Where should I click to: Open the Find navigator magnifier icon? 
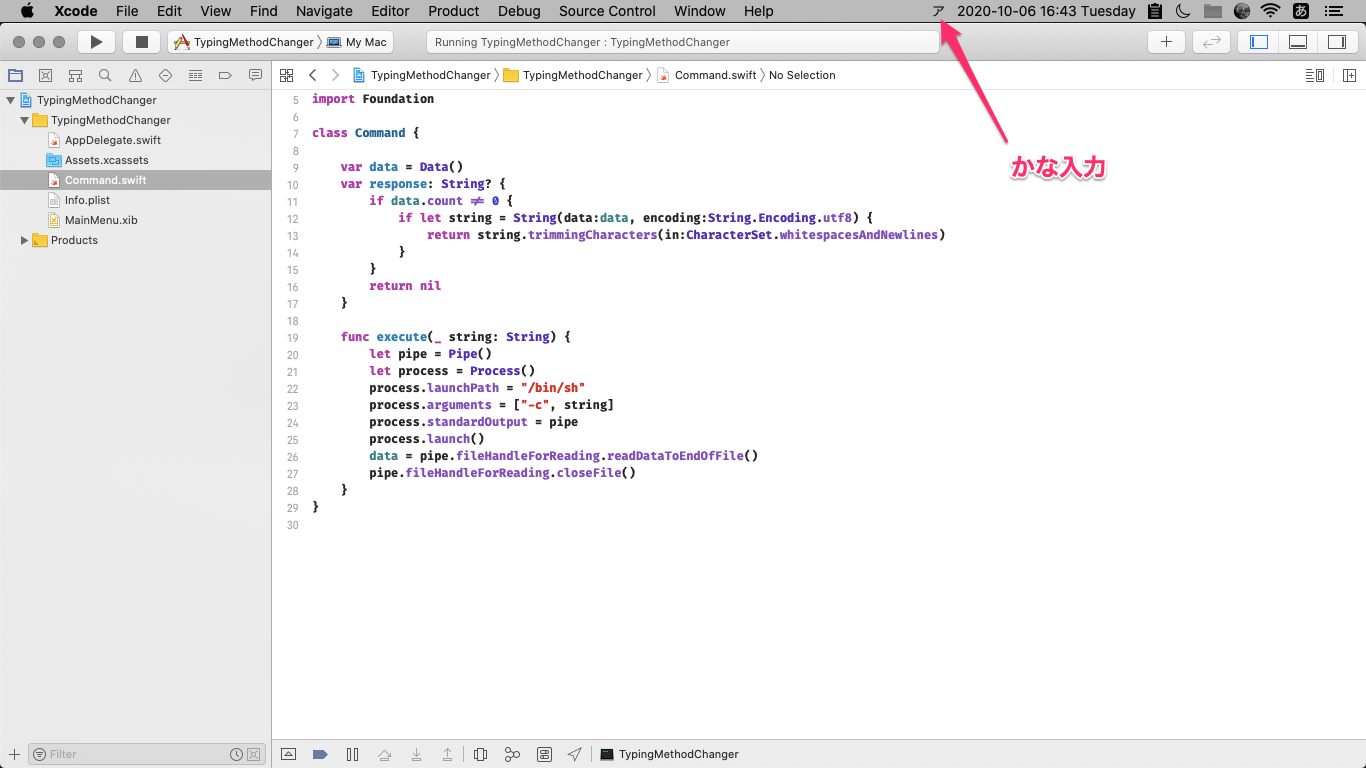[105, 75]
